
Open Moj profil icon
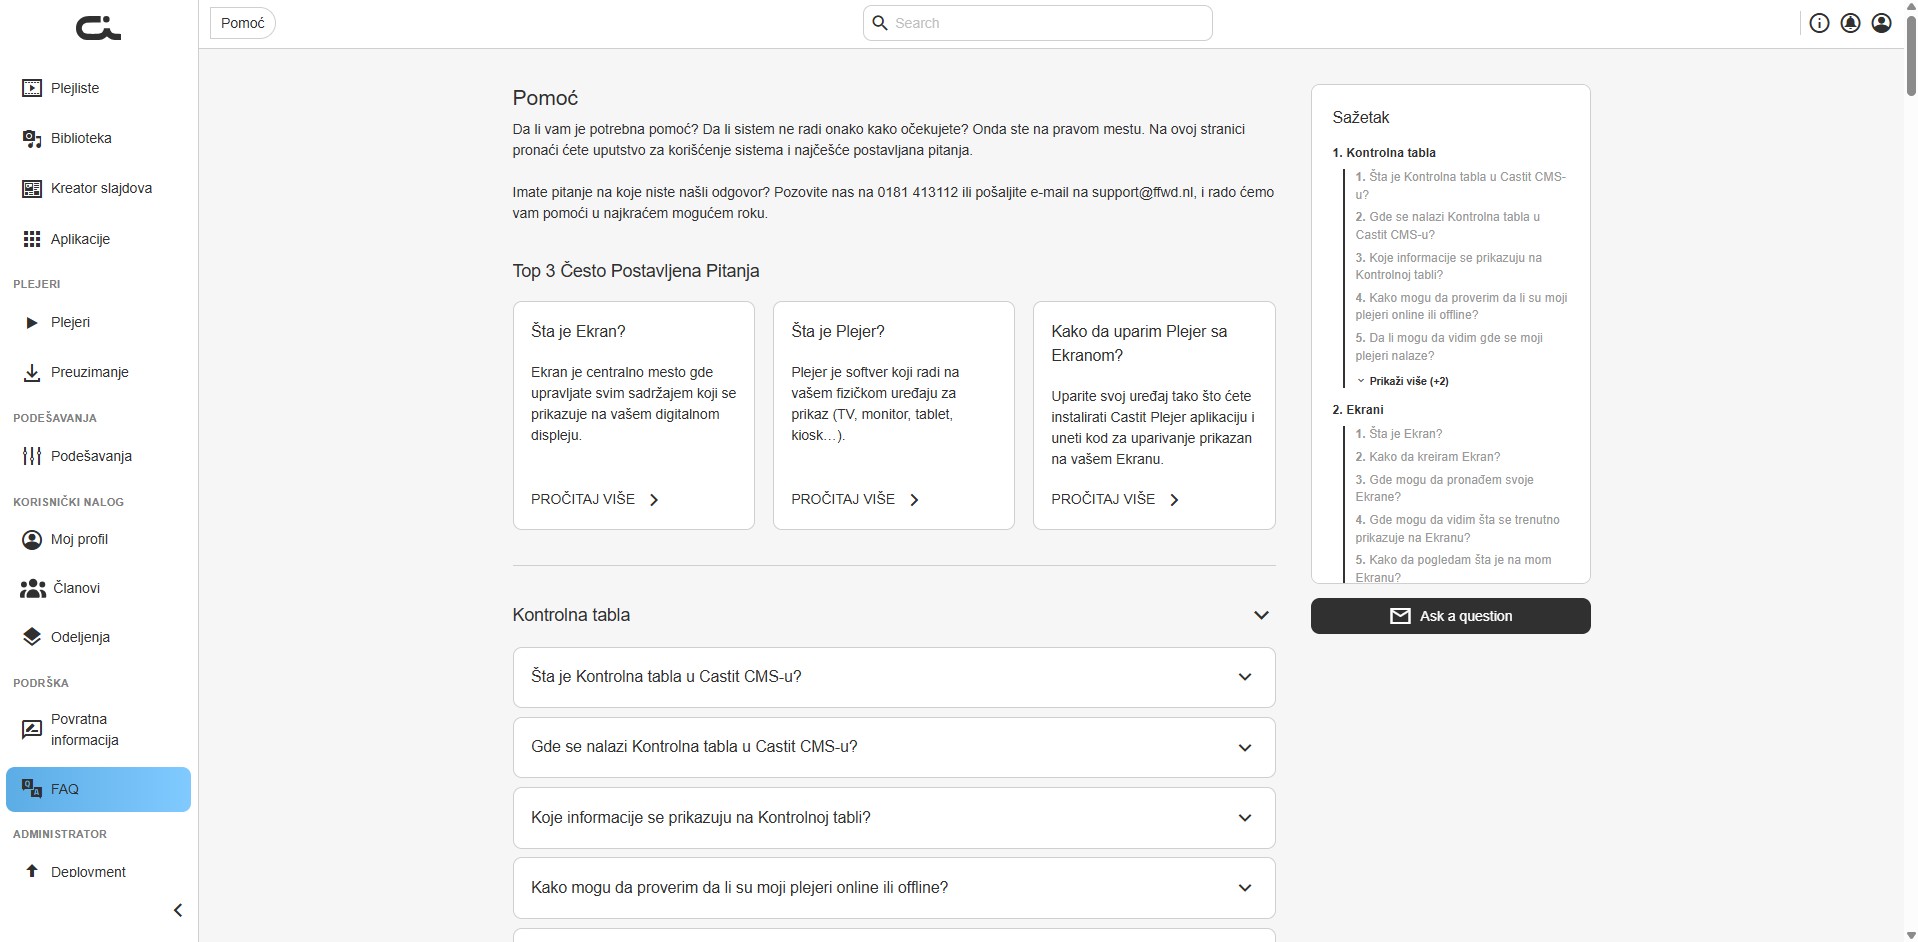(32, 539)
